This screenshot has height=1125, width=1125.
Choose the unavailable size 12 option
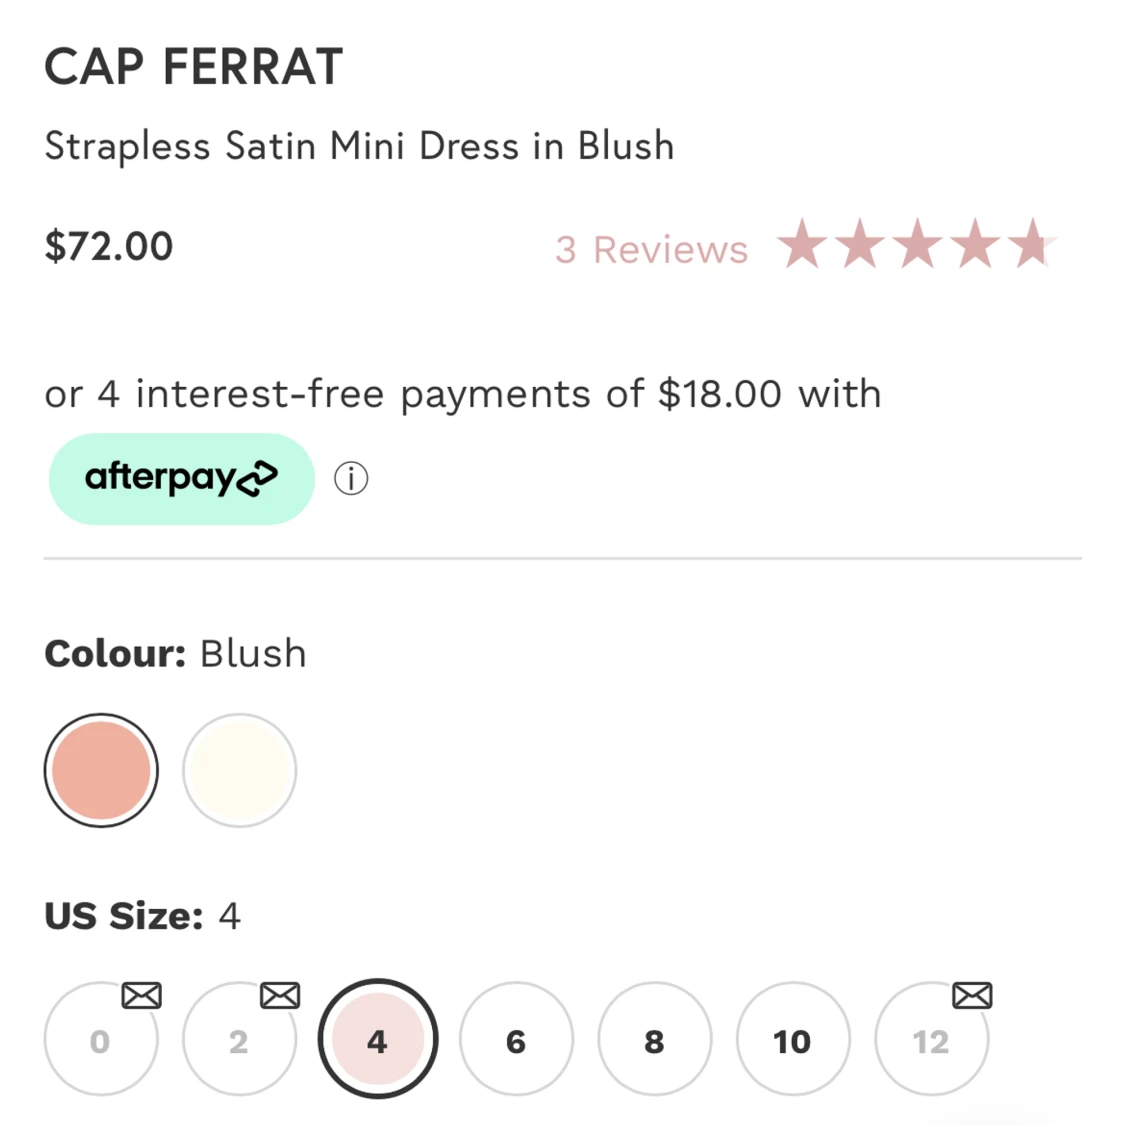point(931,1039)
